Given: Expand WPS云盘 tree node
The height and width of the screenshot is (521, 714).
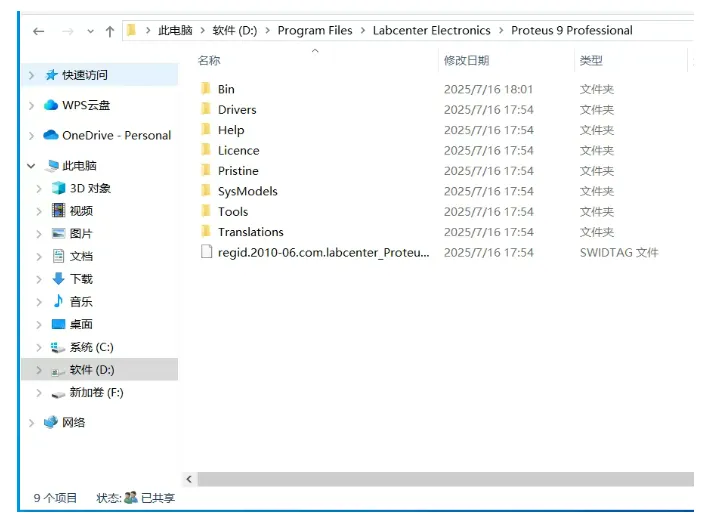Looking at the screenshot, I should [31, 105].
